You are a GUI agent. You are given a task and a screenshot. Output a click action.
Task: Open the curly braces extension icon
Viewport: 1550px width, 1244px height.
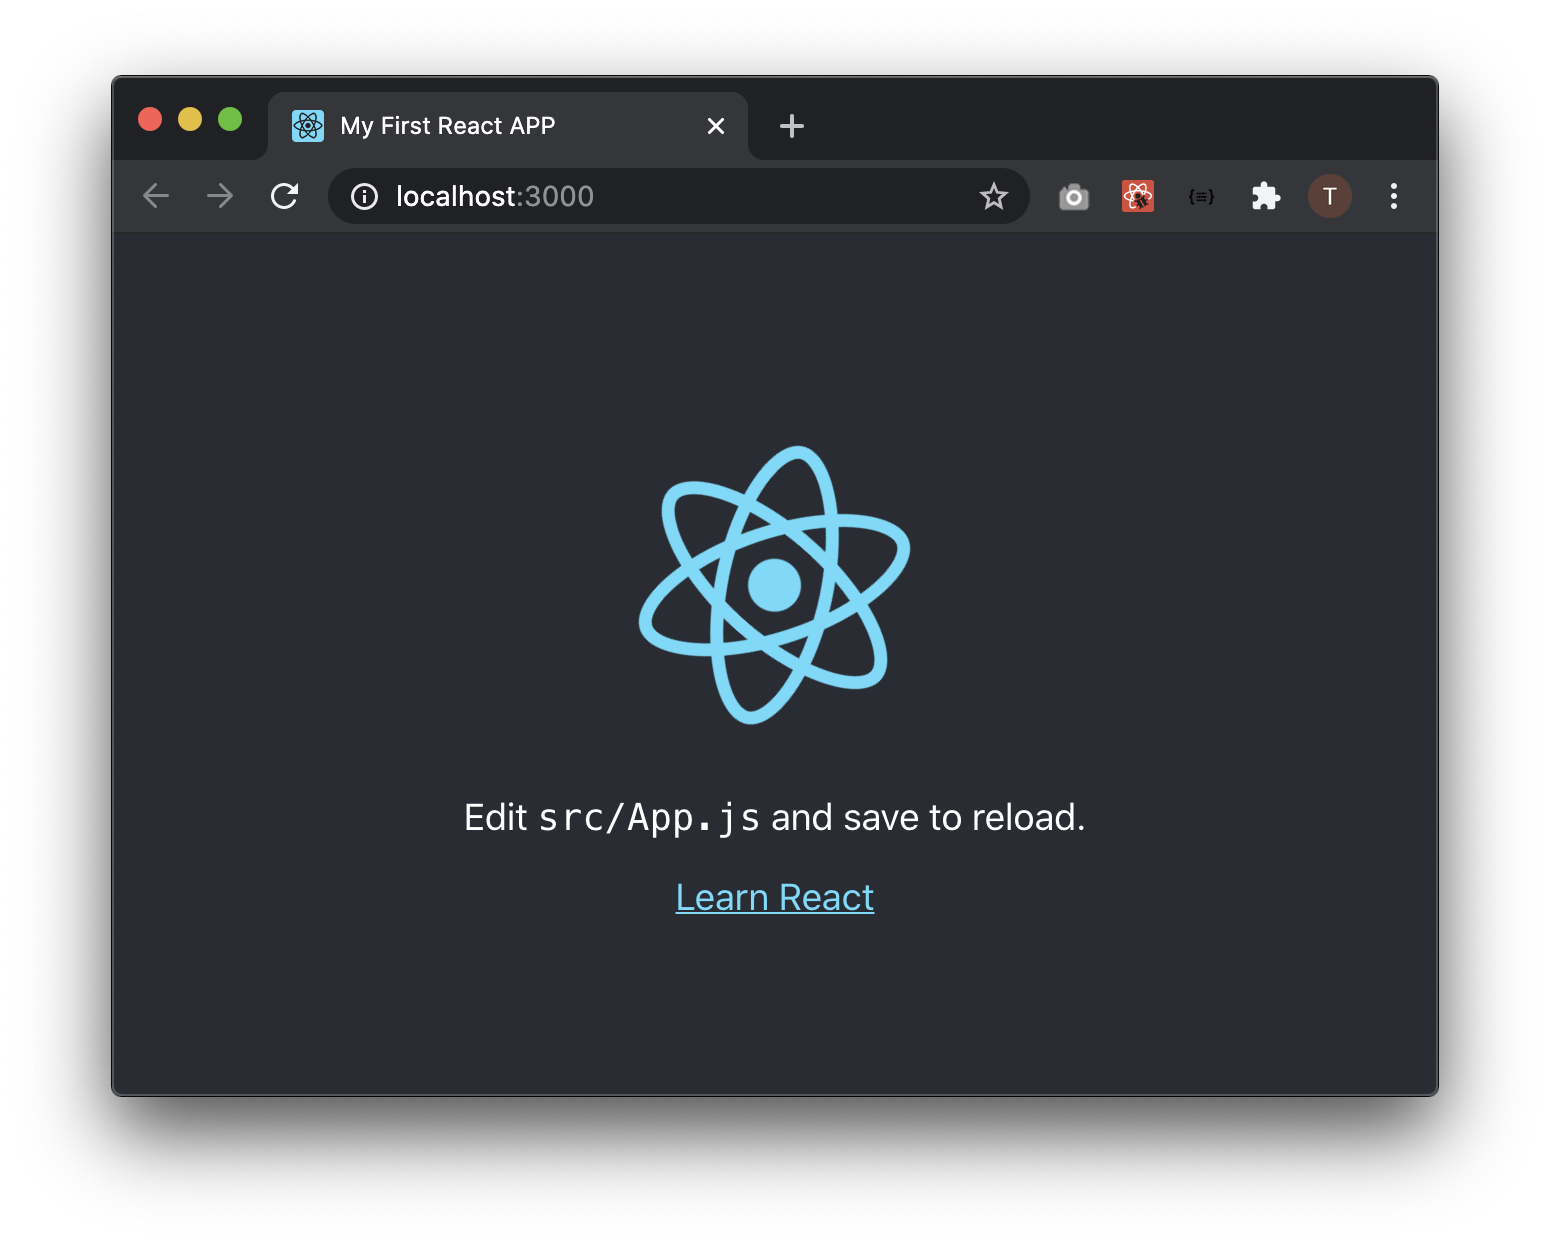1201,197
